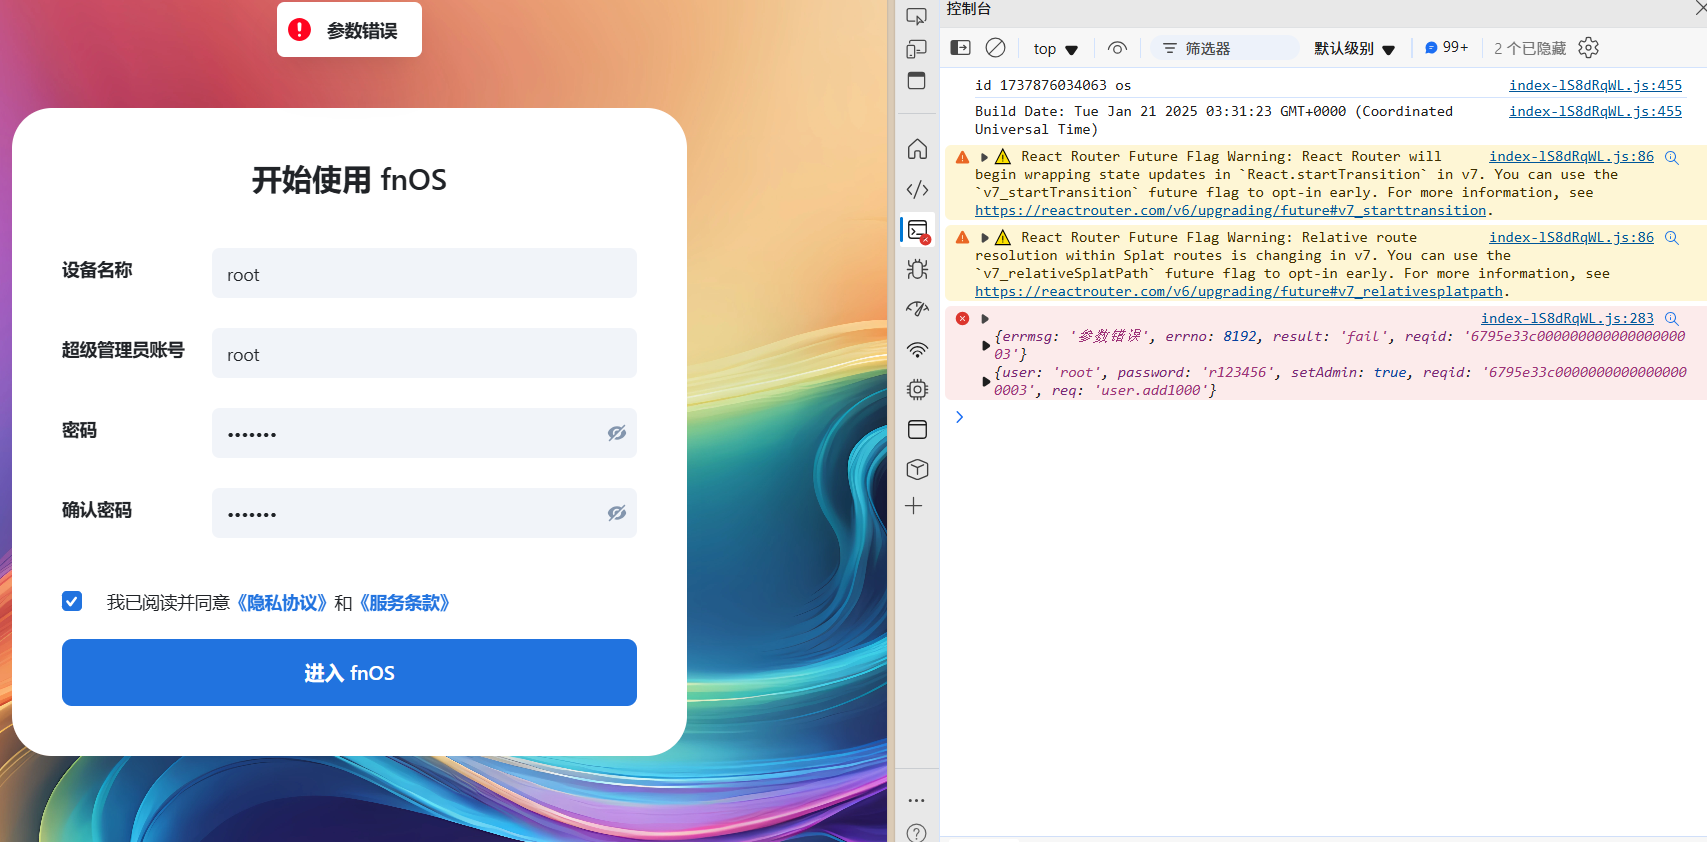Show password in the 密码 field
The image size is (1707, 842).
tap(617, 433)
